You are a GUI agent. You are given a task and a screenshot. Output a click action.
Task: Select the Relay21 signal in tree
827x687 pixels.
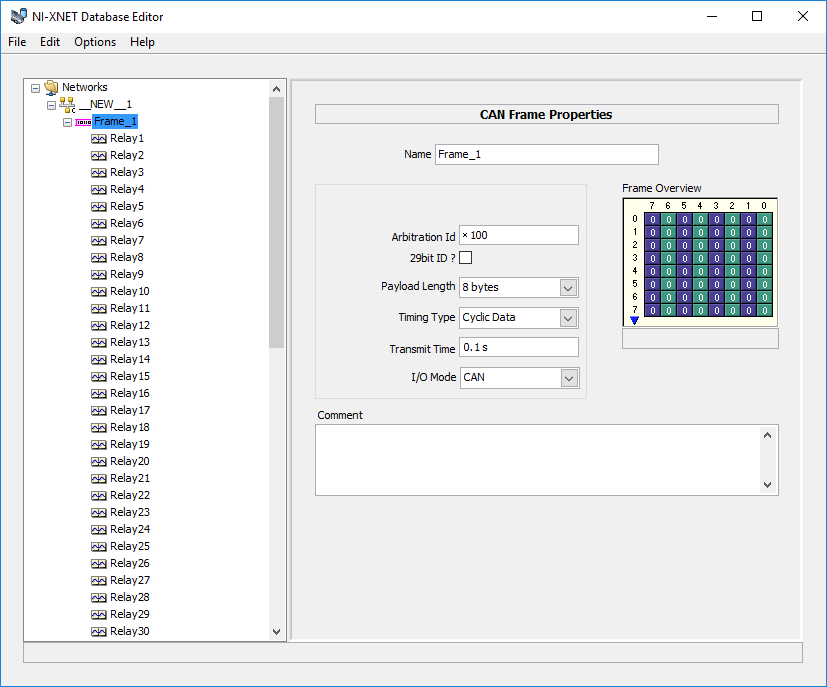130,478
